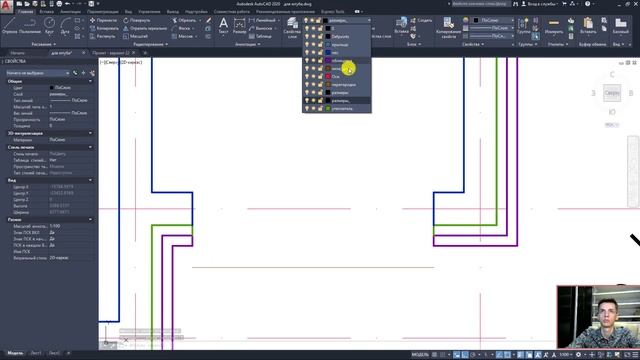Open the Параметризация ribbon tab
This screenshot has width=640, height=360.
pyautogui.click(x=102, y=12)
